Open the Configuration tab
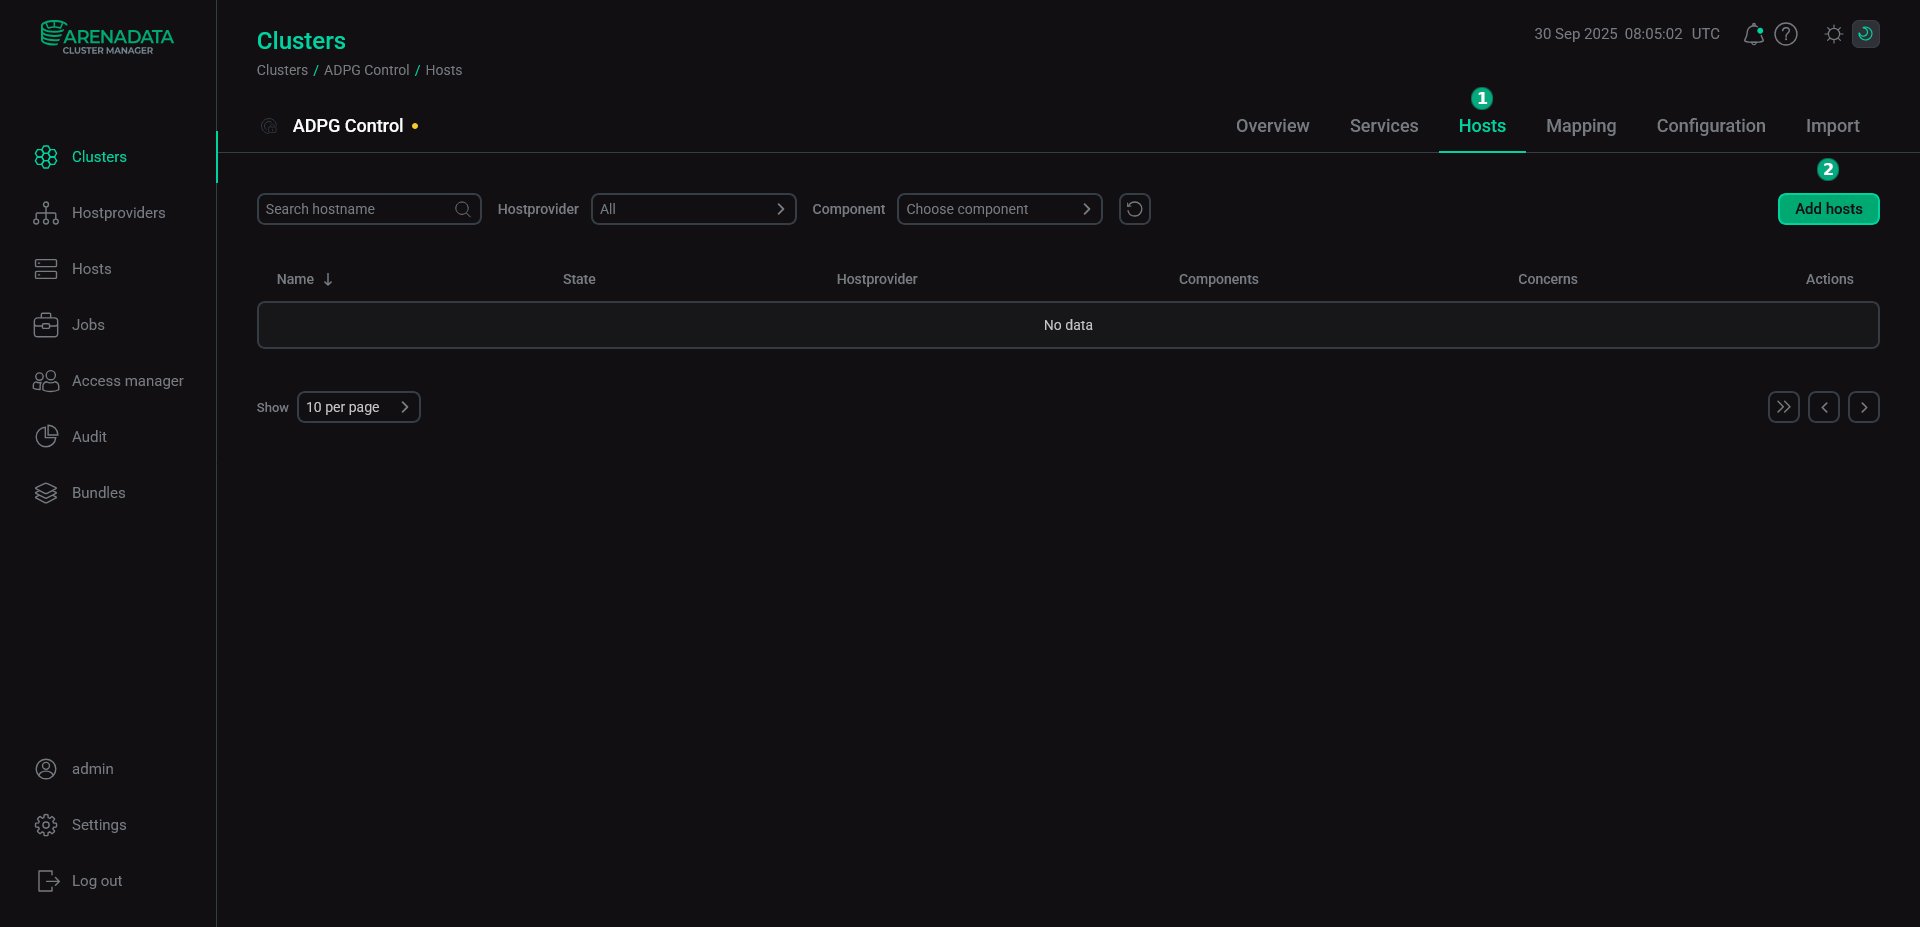The image size is (1920, 927). (x=1710, y=125)
